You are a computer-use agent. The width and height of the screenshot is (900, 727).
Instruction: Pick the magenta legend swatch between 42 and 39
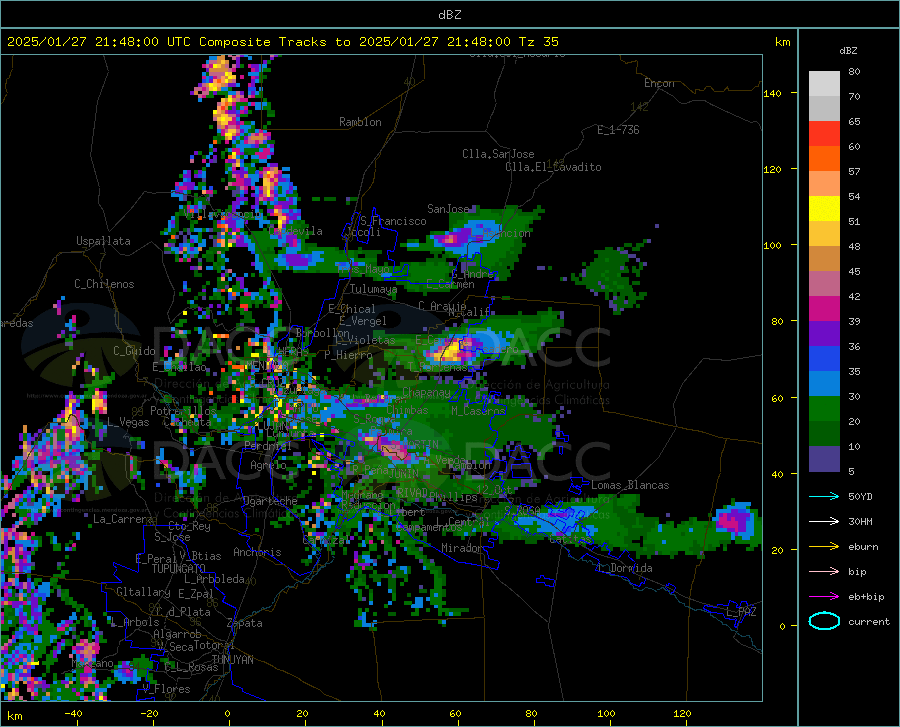click(824, 309)
